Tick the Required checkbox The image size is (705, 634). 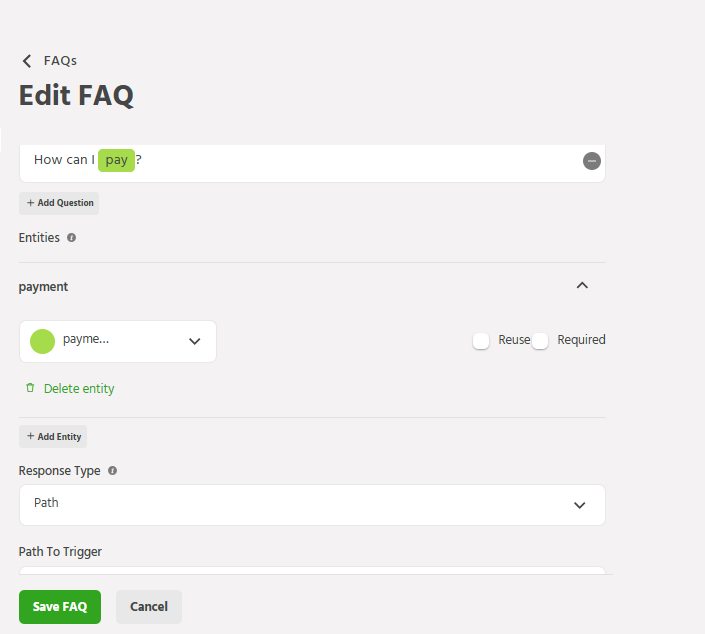point(540,341)
